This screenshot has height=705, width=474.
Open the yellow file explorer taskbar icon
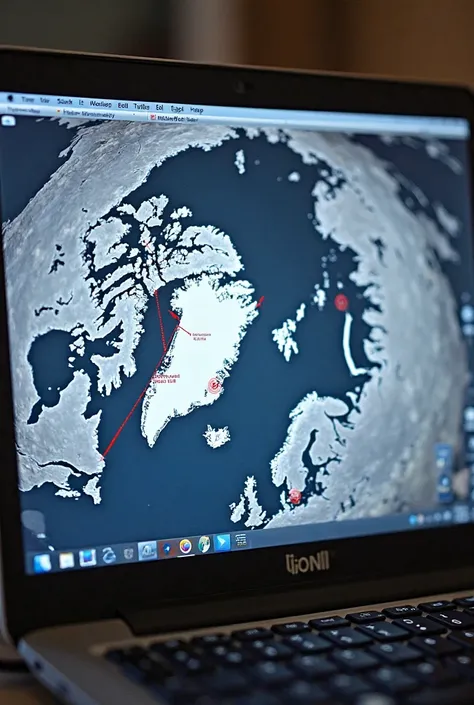tap(66, 560)
